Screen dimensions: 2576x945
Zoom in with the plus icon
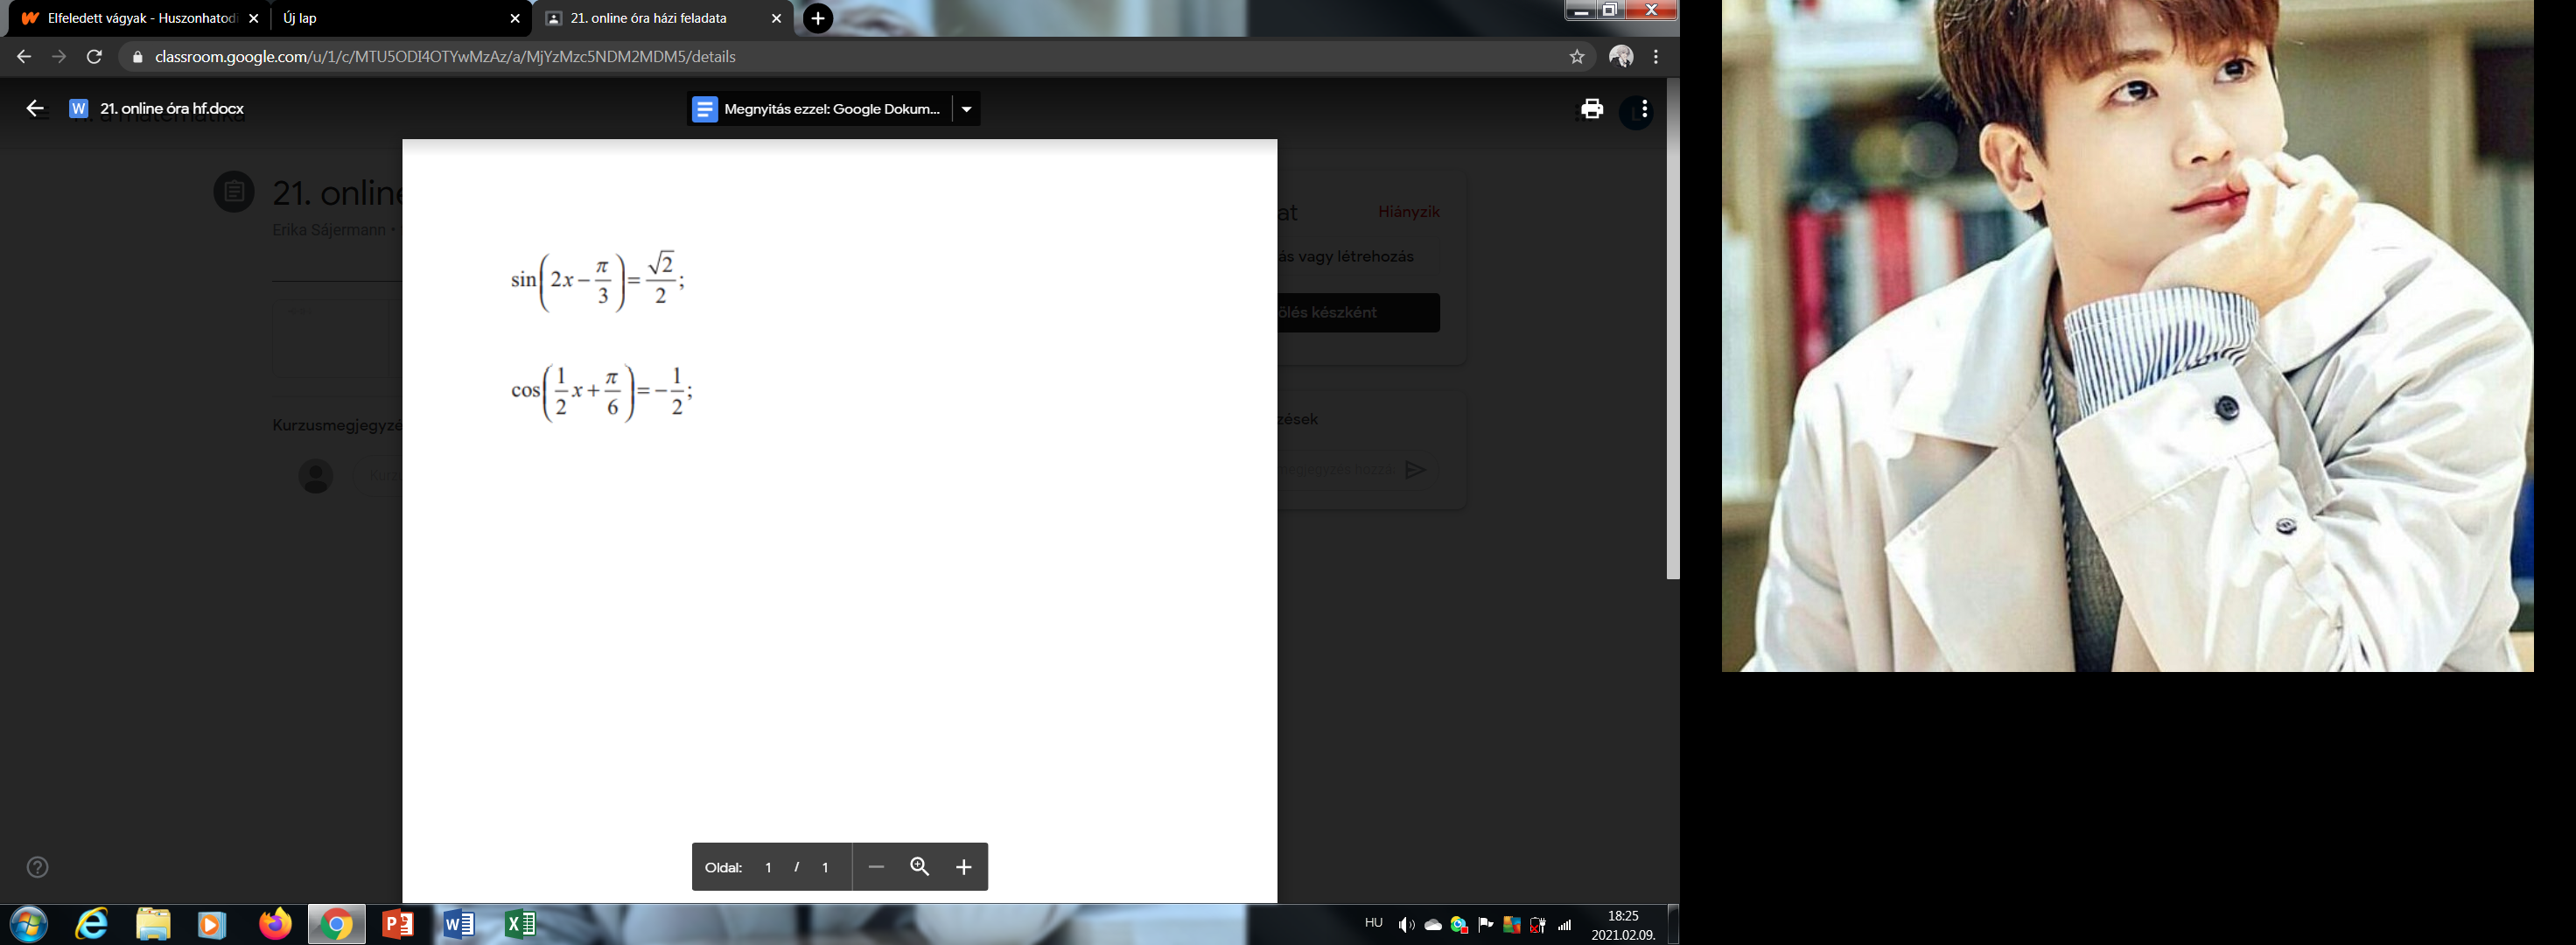pyautogui.click(x=963, y=867)
